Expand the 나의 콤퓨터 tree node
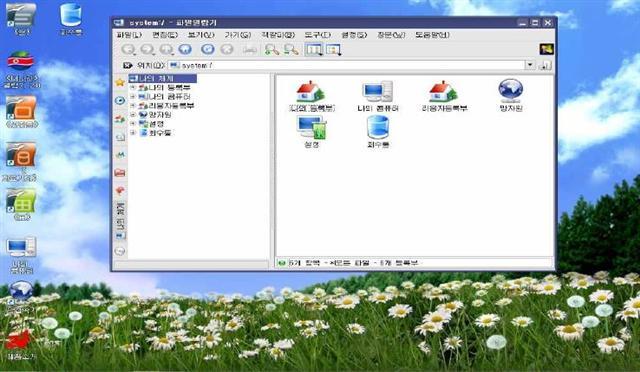Image resolution: width=640 pixels, height=372 pixels. [x=132, y=96]
